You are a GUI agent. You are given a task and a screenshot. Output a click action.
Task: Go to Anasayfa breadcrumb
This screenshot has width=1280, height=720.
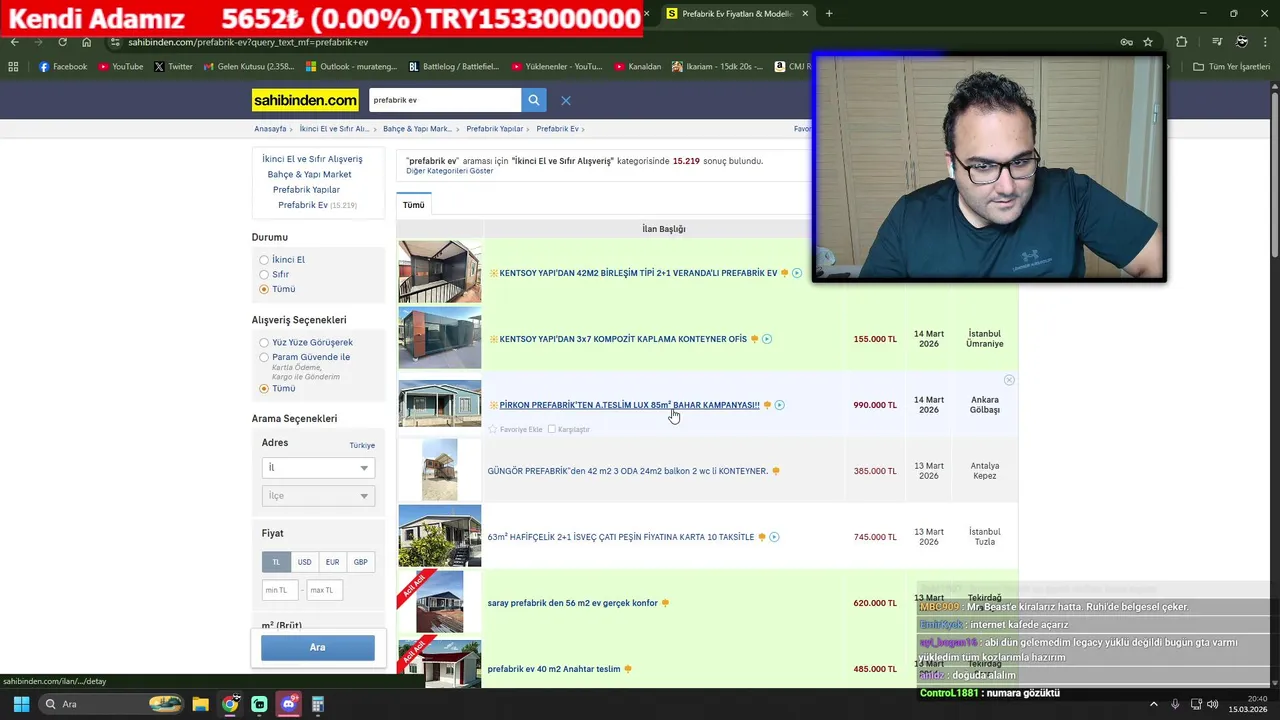coord(270,129)
